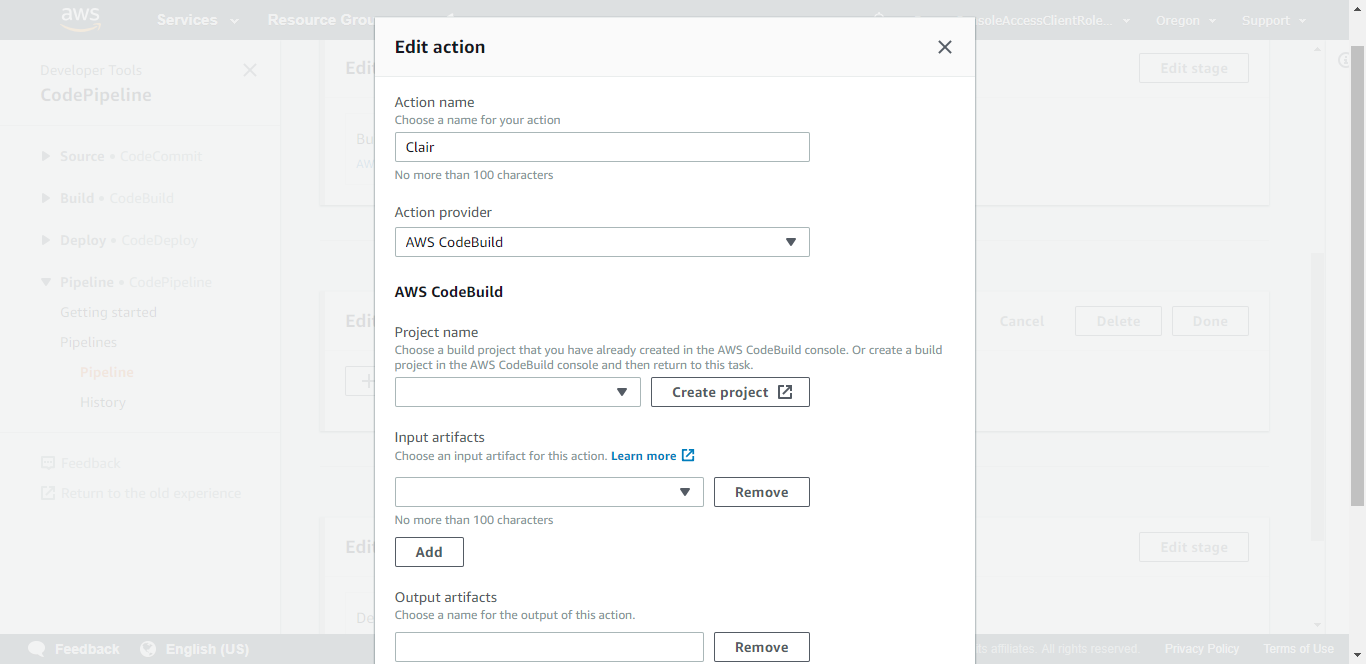Open Pipelines in sidebar
The height and width of the screenshot is (664, 1366).
coord(88,342)
